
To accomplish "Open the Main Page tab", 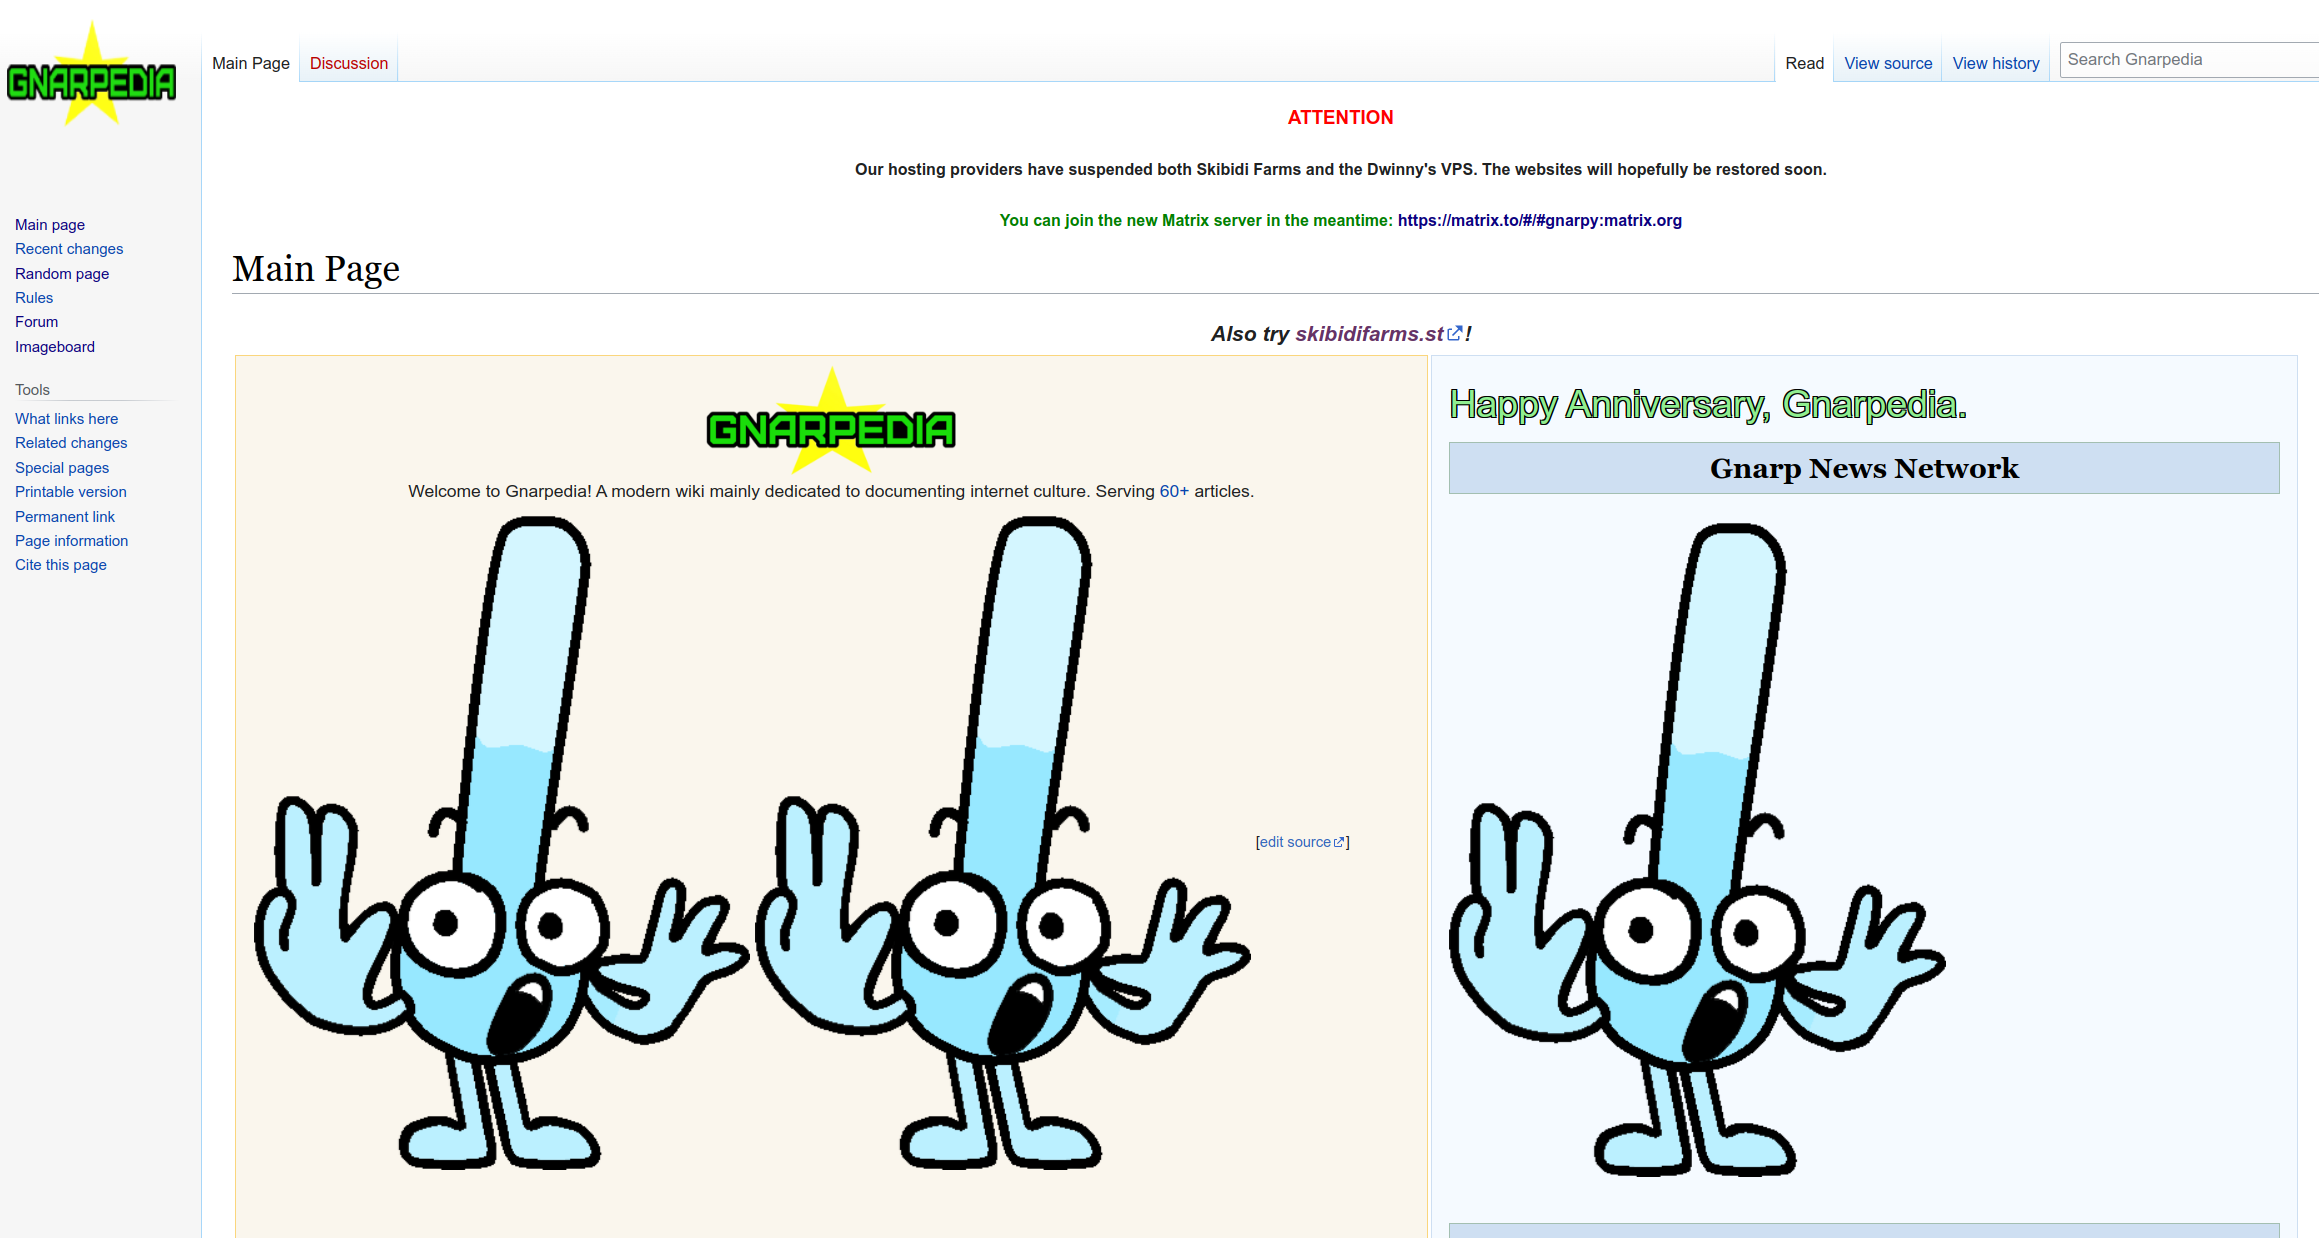I will pos(251,63).
